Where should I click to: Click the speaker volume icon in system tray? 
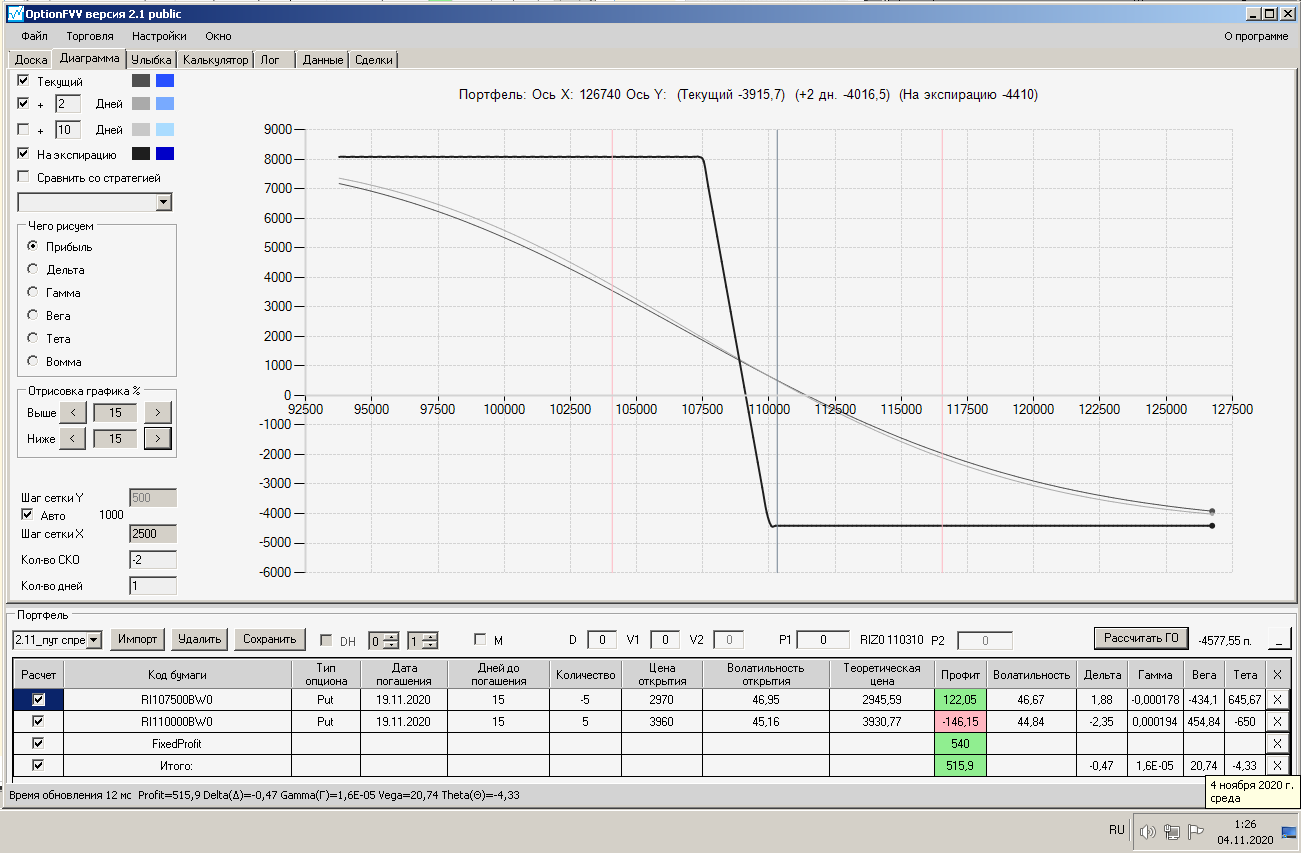tap(1148, 831)
